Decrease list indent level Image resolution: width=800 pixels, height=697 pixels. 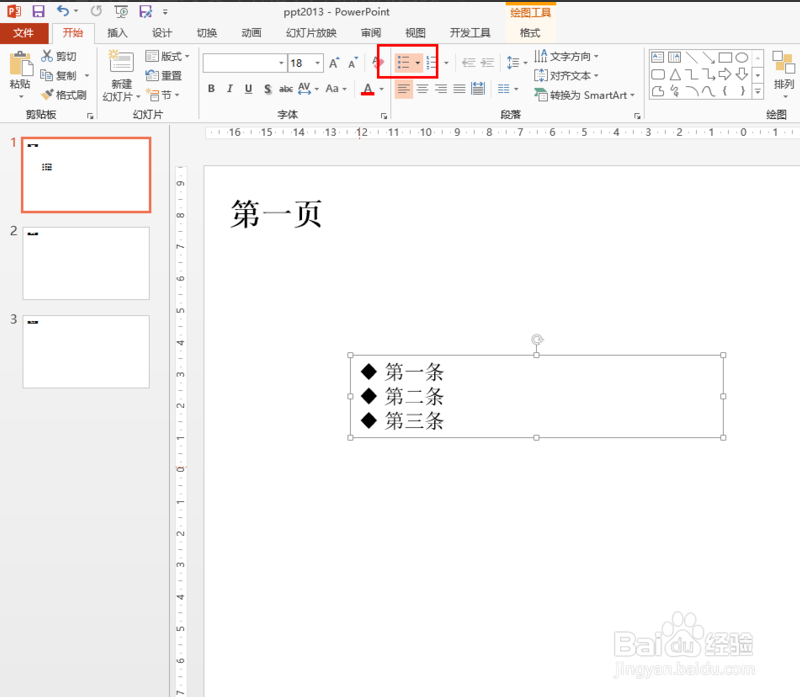(468, 63)
